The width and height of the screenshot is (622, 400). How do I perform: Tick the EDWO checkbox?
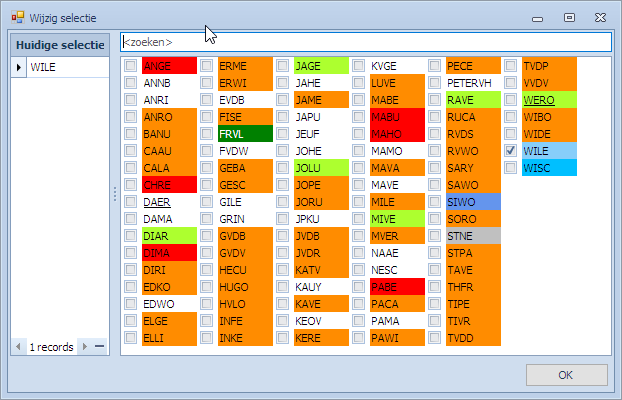(131, 304)
